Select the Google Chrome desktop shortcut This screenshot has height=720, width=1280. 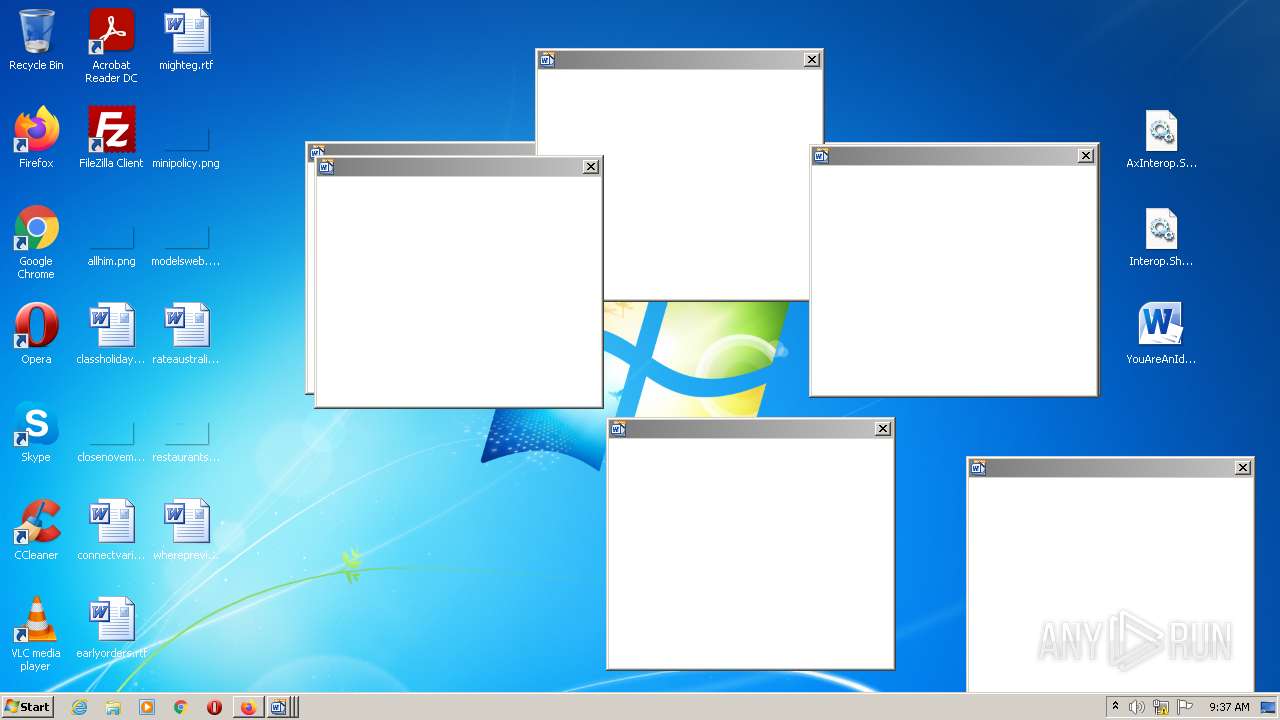pos(36,243)
